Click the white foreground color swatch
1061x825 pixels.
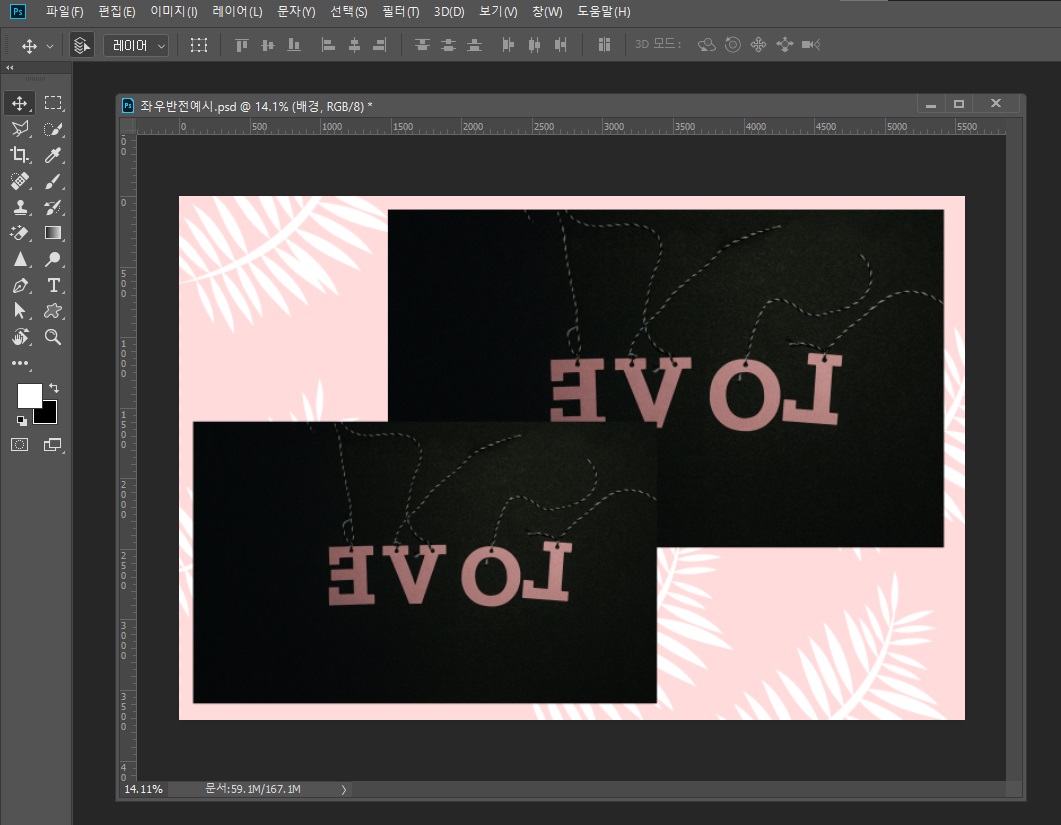coord(28,395)
